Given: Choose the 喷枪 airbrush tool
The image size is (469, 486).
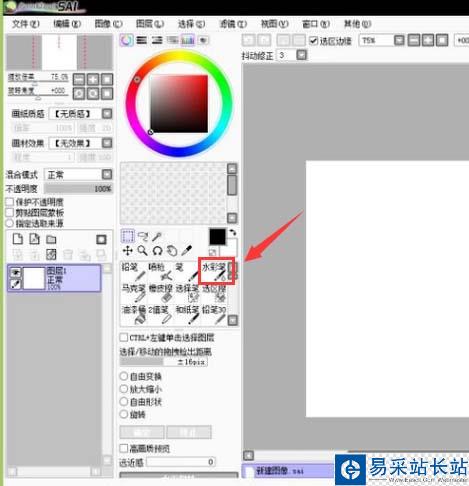Looking at the screenshot, I should tap(161, 271).
